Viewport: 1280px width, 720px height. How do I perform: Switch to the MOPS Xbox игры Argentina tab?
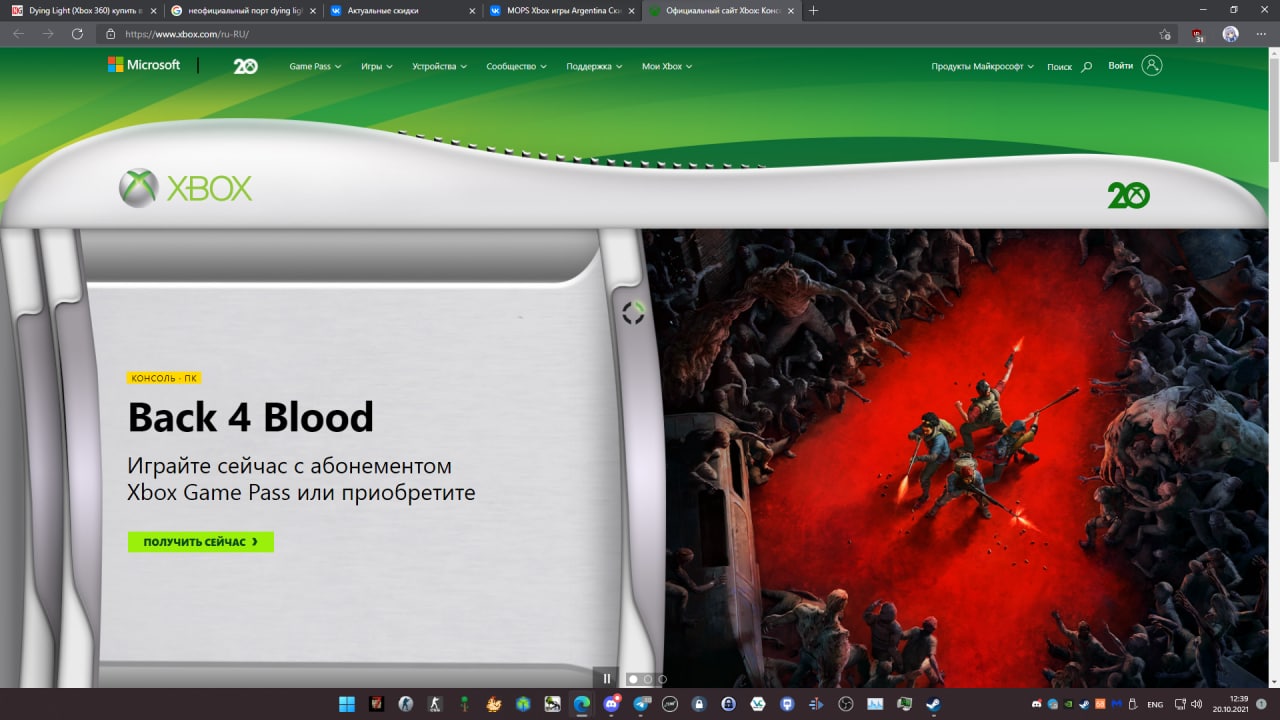pos(560,10)
